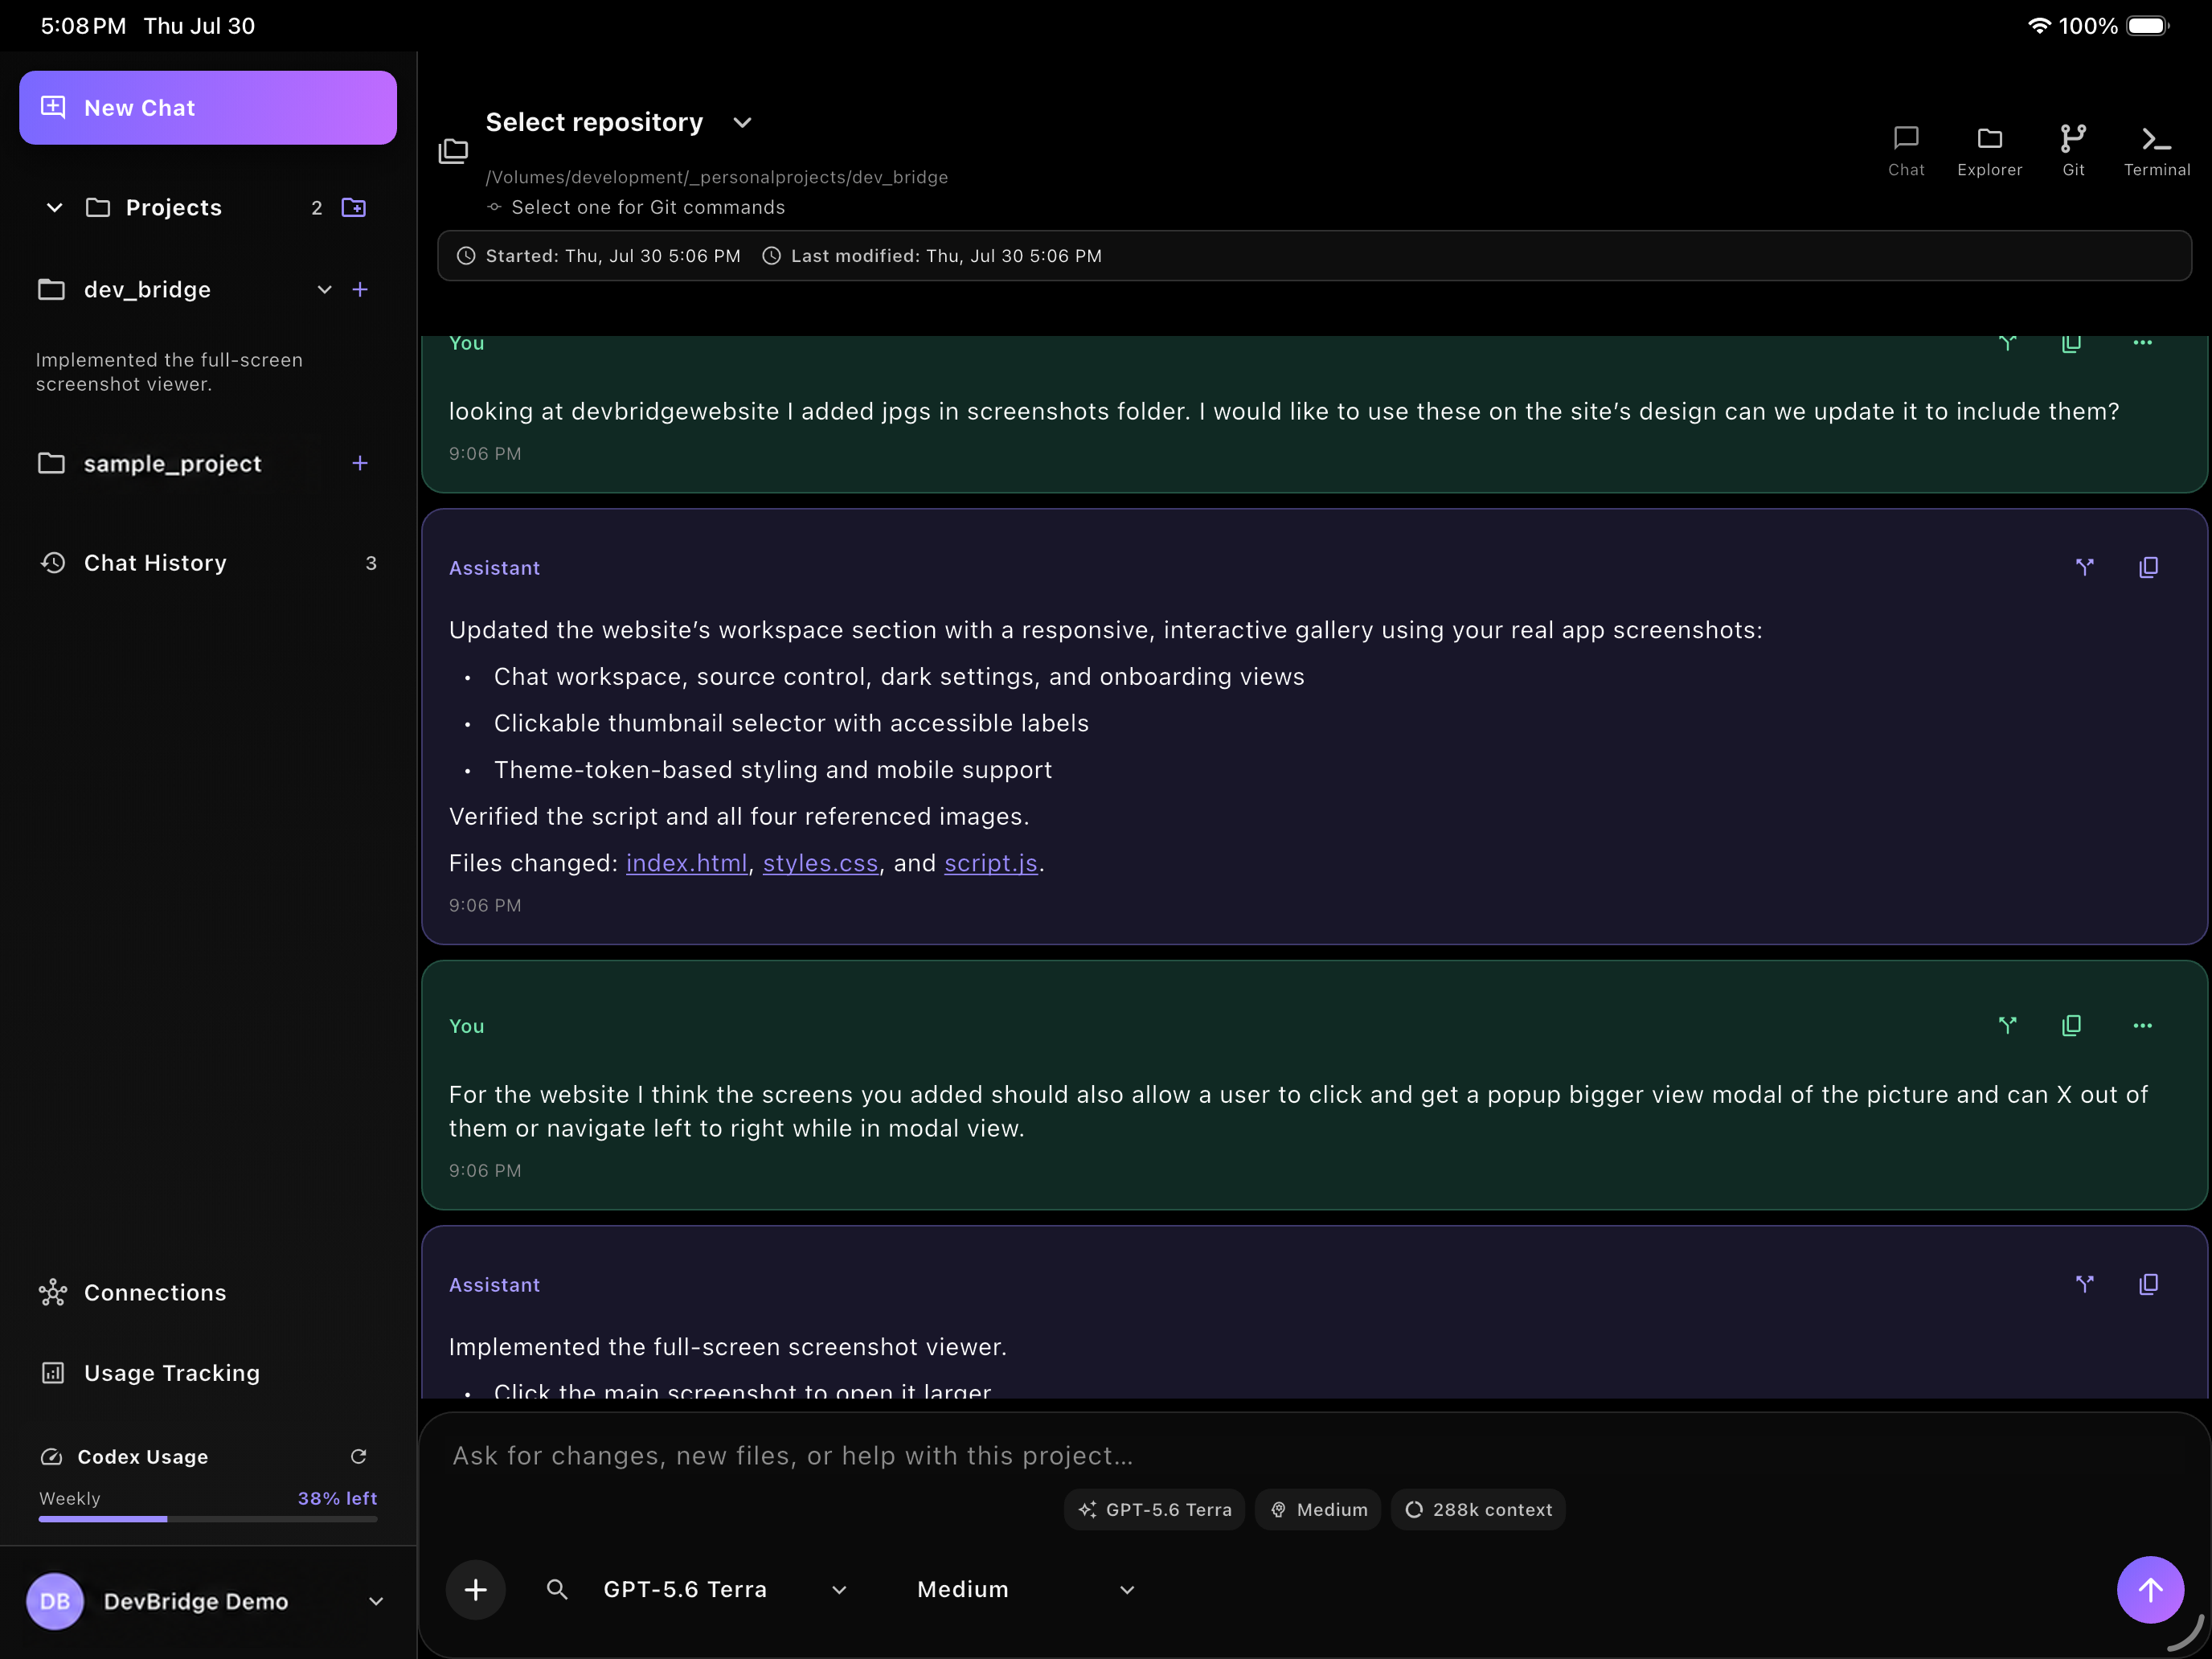Viewport: 2212px width, 1659px height.
Task: Open Chat History
Action: [x=208, y=563]
